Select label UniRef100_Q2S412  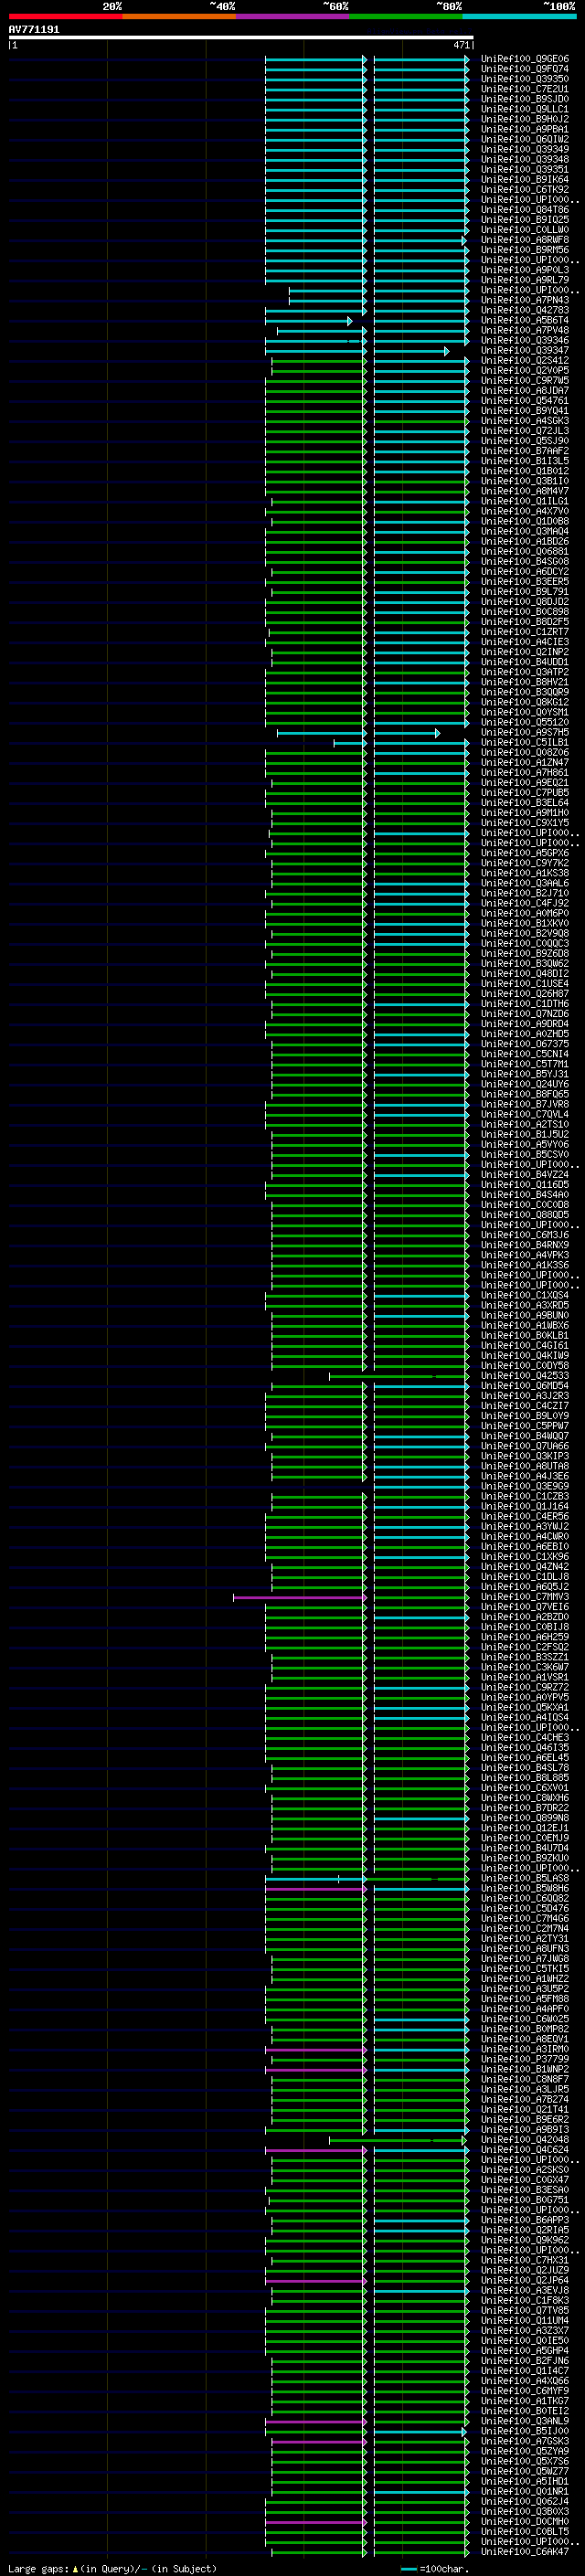tap(525, 361)
